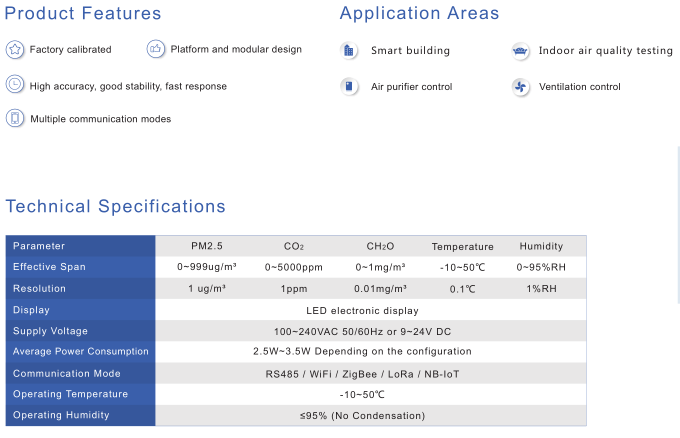Click the Humidity column header

pyautogui.click(x=541, y=246)
